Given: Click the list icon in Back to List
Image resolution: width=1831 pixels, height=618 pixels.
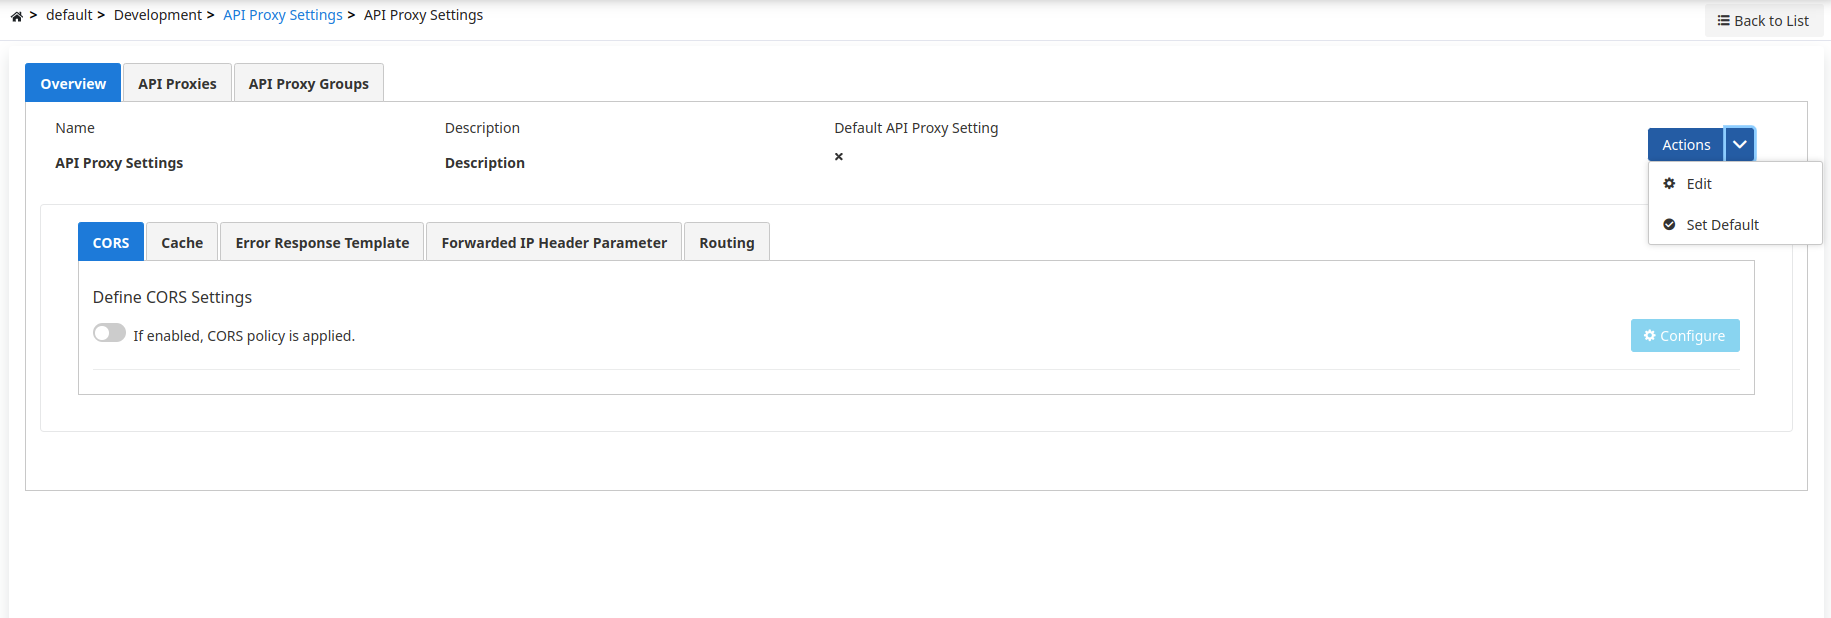Looking at the screenshot, I should click(1723, 21).
